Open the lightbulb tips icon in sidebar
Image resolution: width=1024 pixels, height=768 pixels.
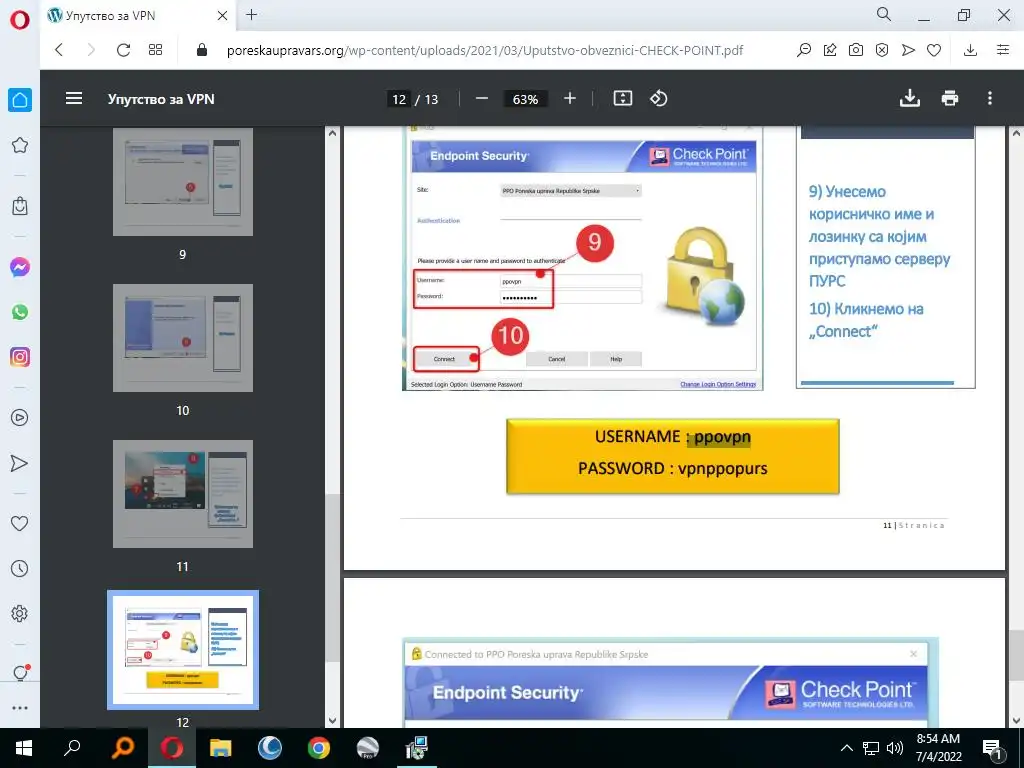(x=20, y=673)
